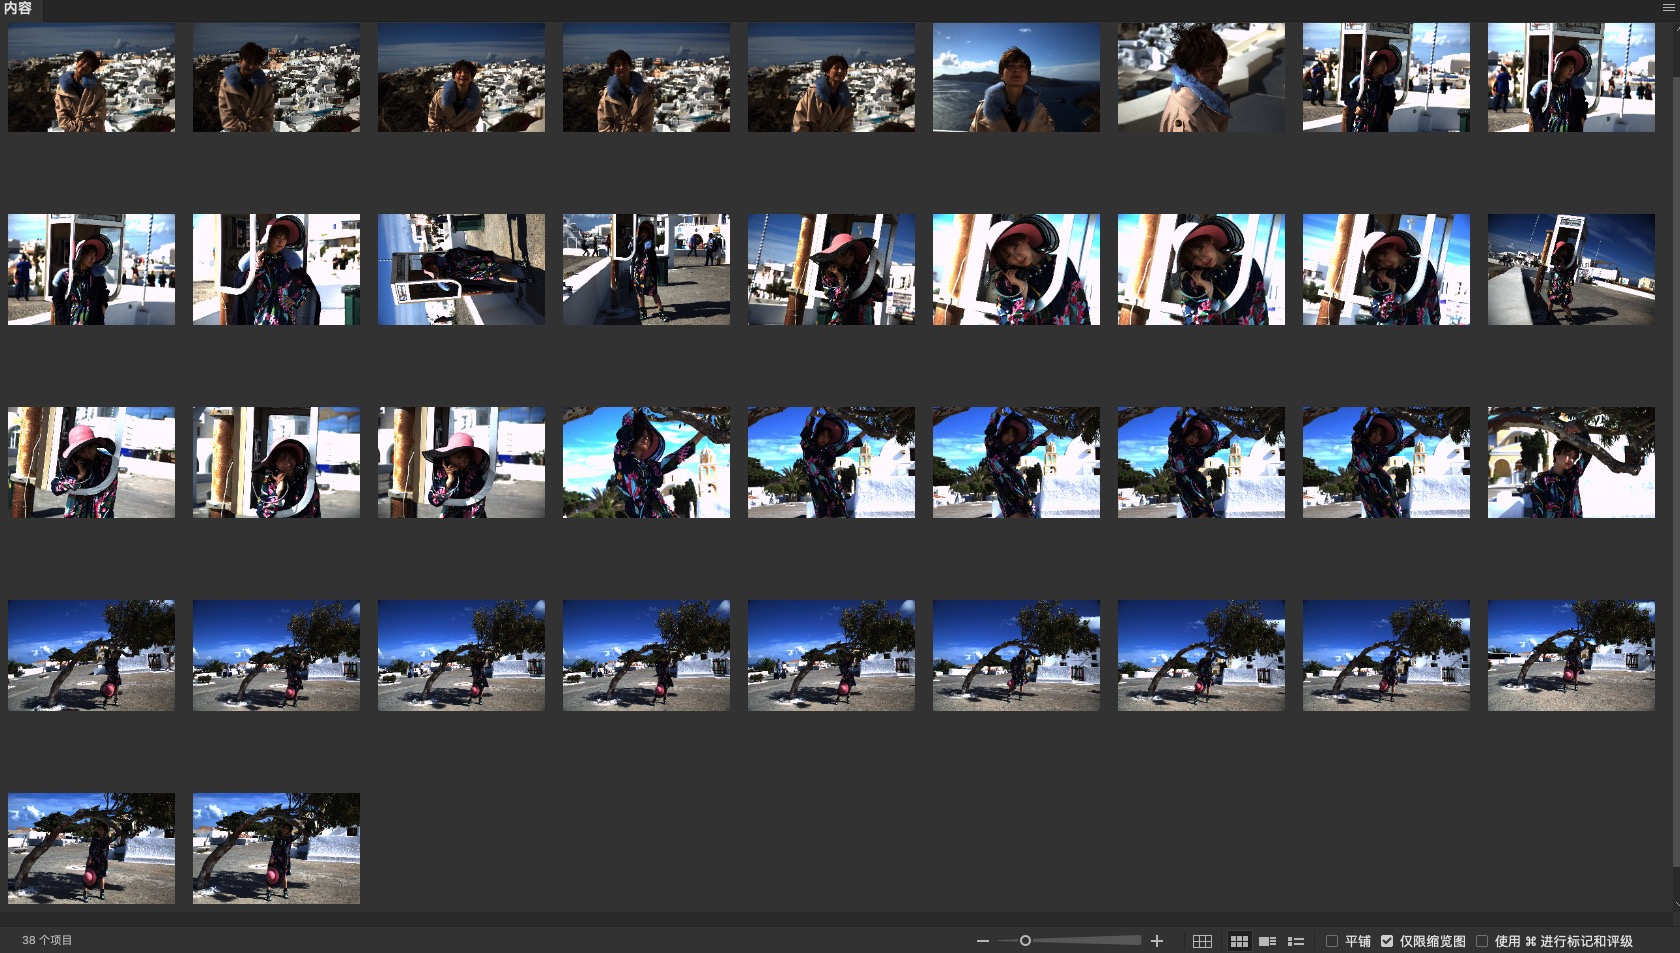Click the down arrow of the vertical scrollbar
1680x953 pixels.
point(1676,905)
